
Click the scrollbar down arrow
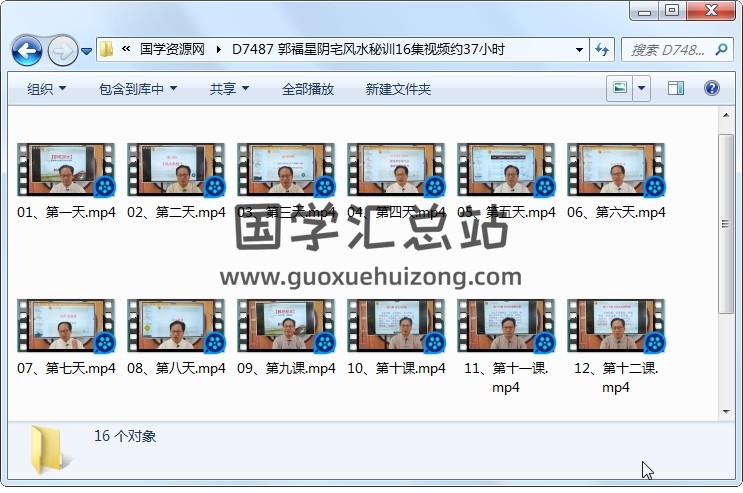pos(726,411)
